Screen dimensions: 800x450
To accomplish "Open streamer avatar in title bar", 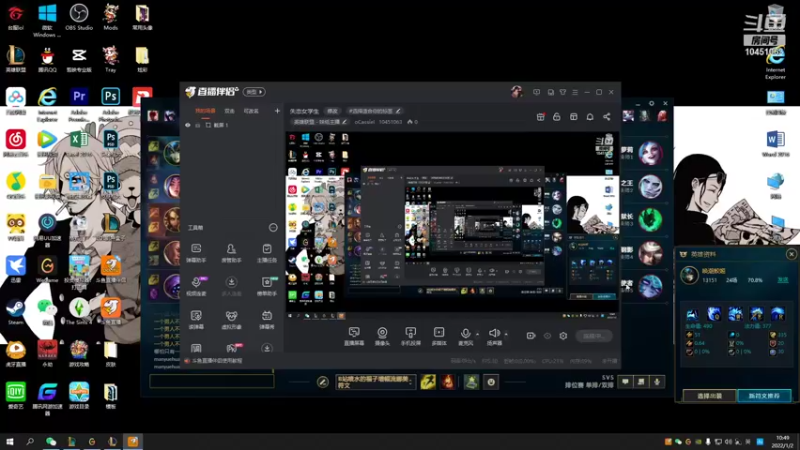I will pos(516,92).
